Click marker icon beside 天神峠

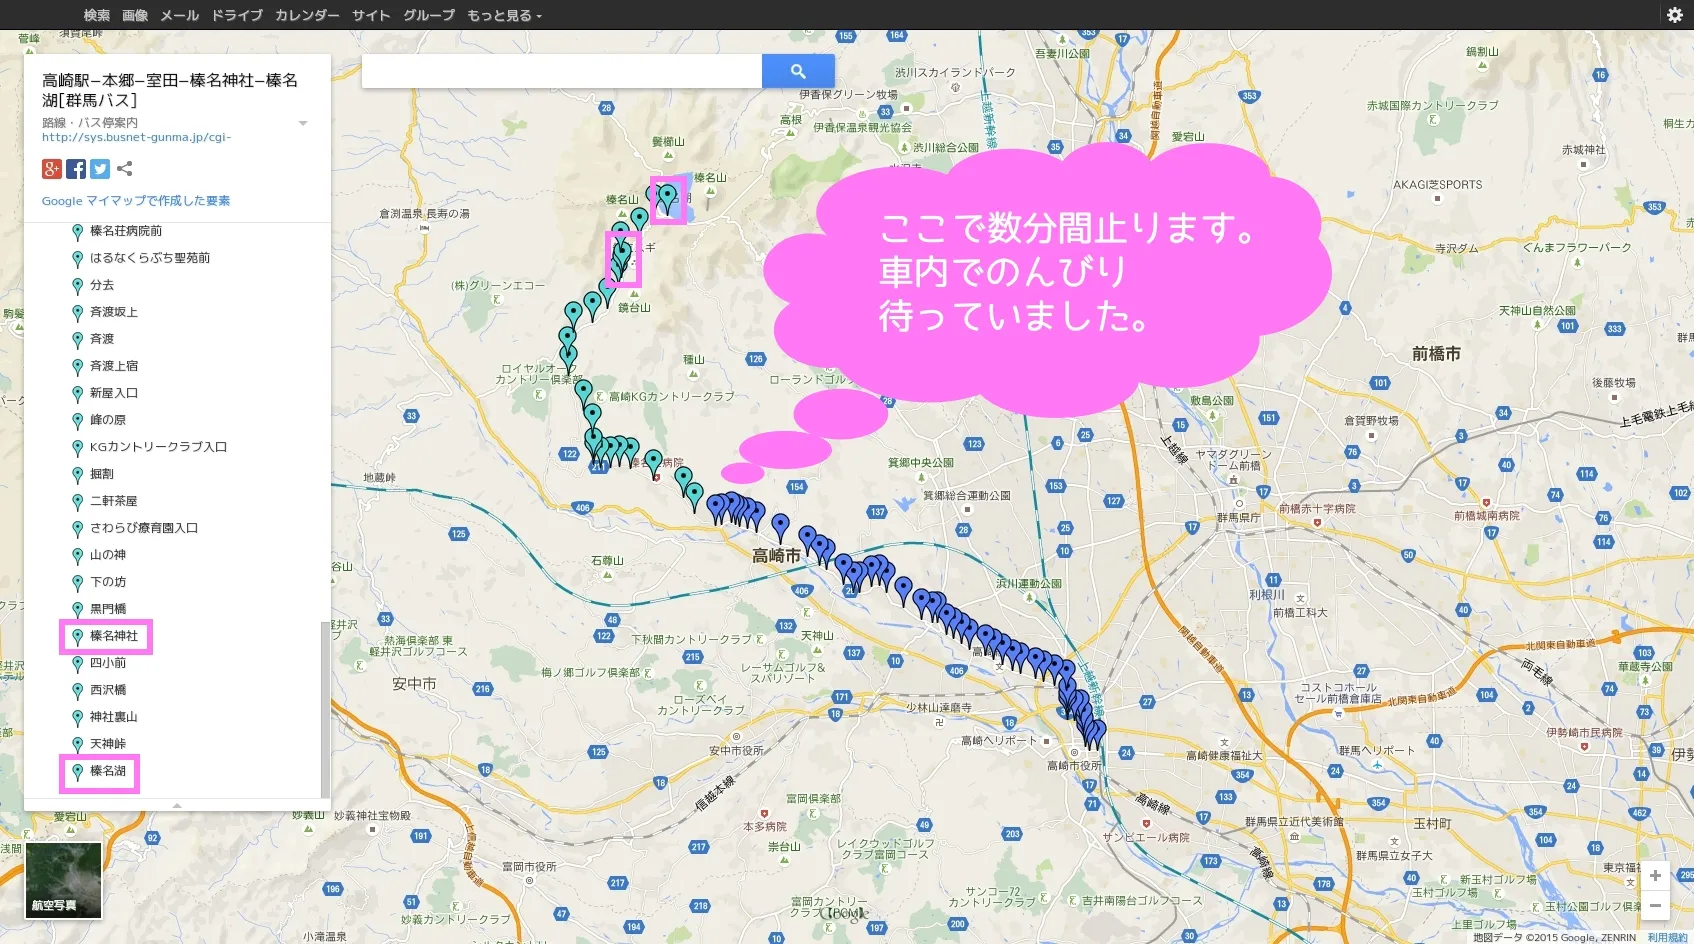coord(77,745)
